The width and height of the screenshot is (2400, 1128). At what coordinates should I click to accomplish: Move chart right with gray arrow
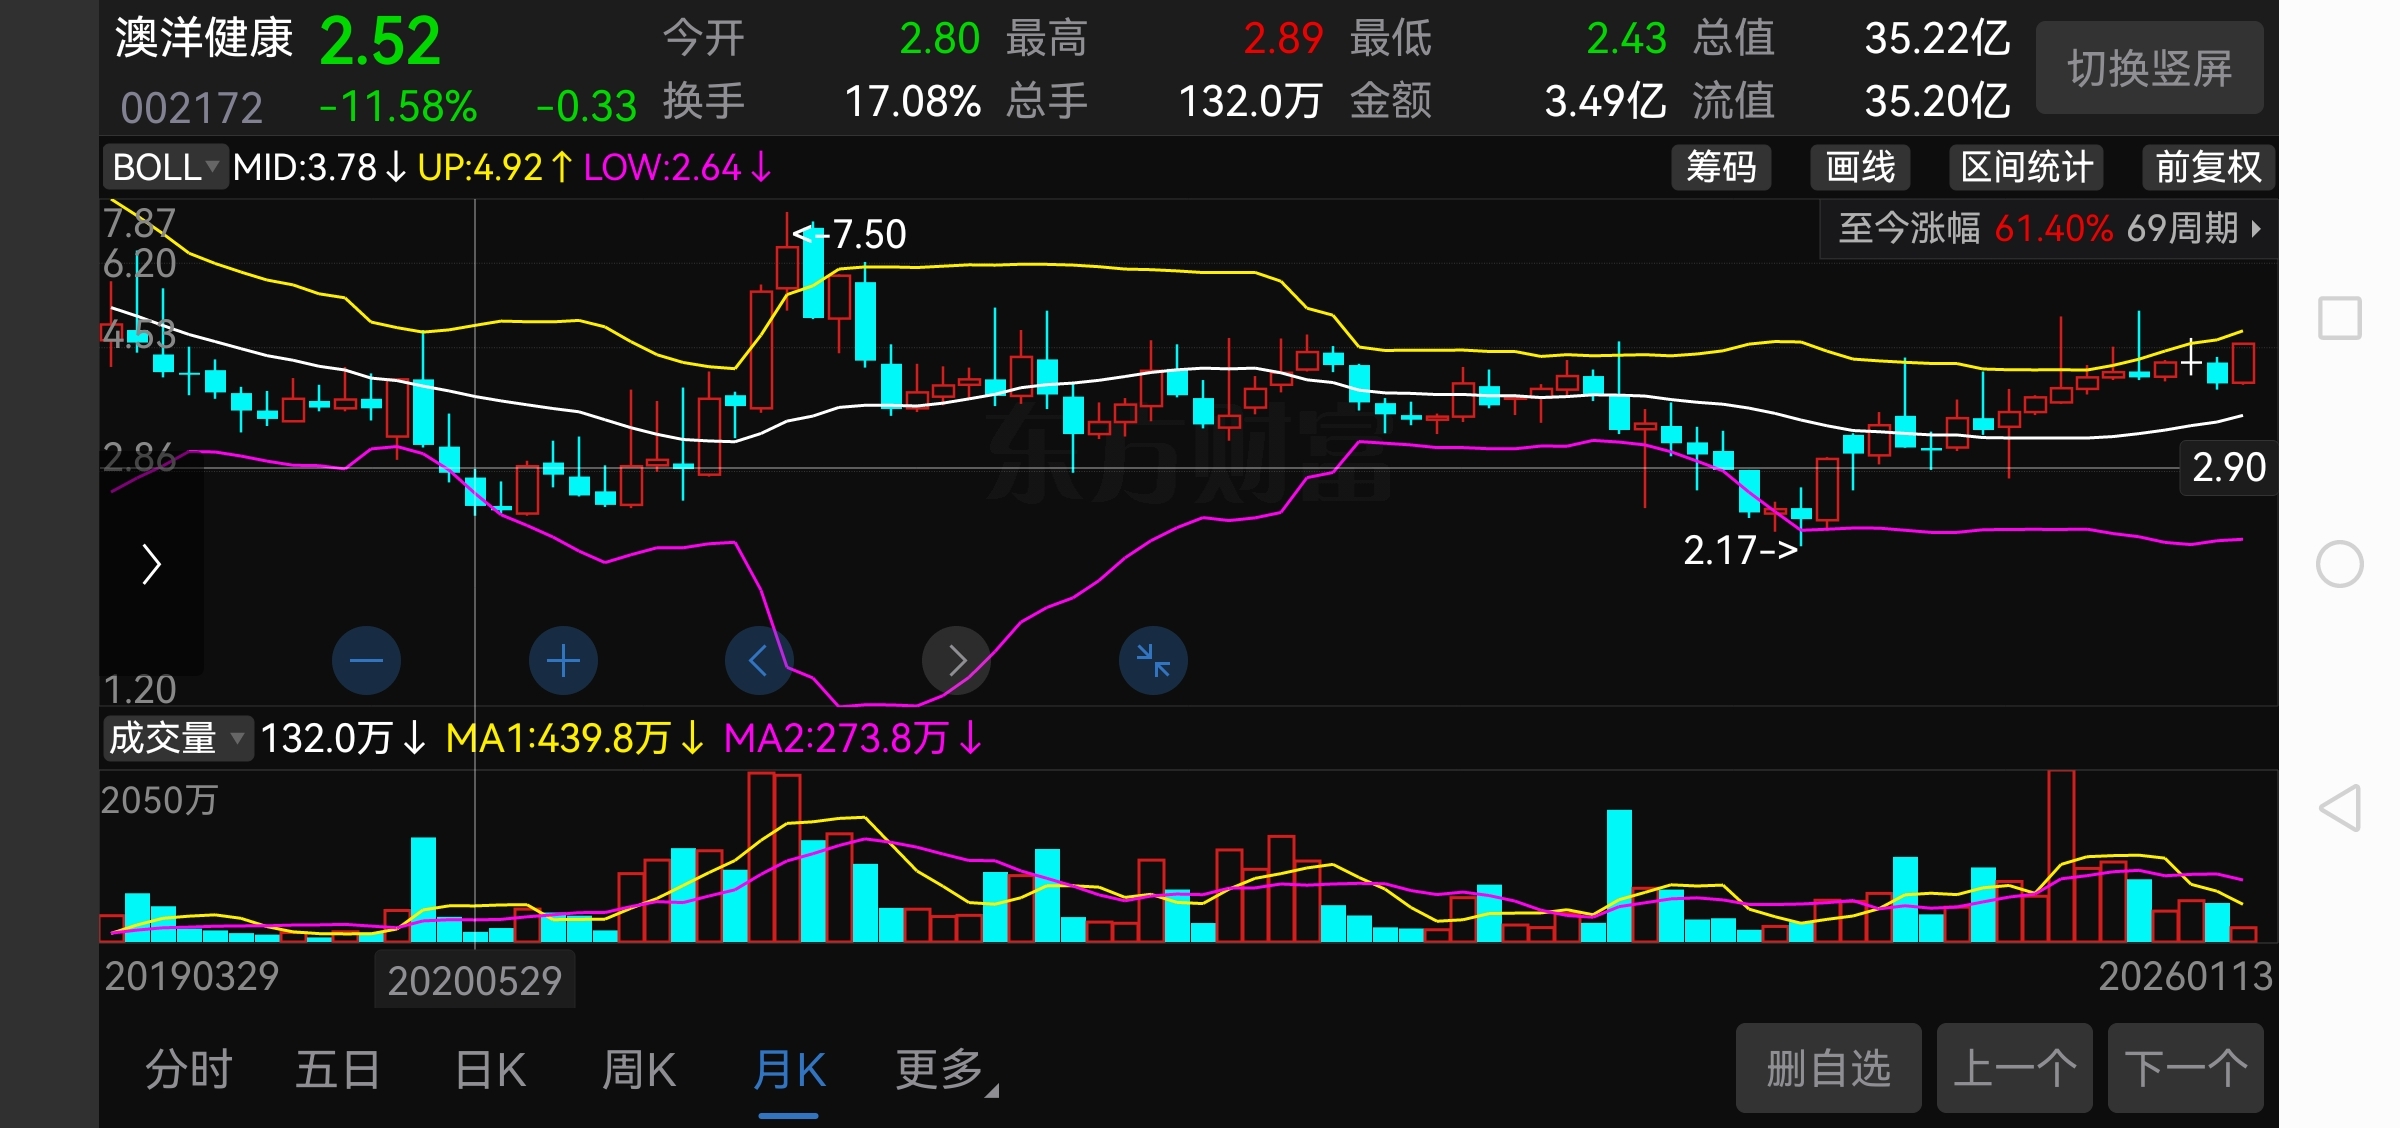pos(956,661)
